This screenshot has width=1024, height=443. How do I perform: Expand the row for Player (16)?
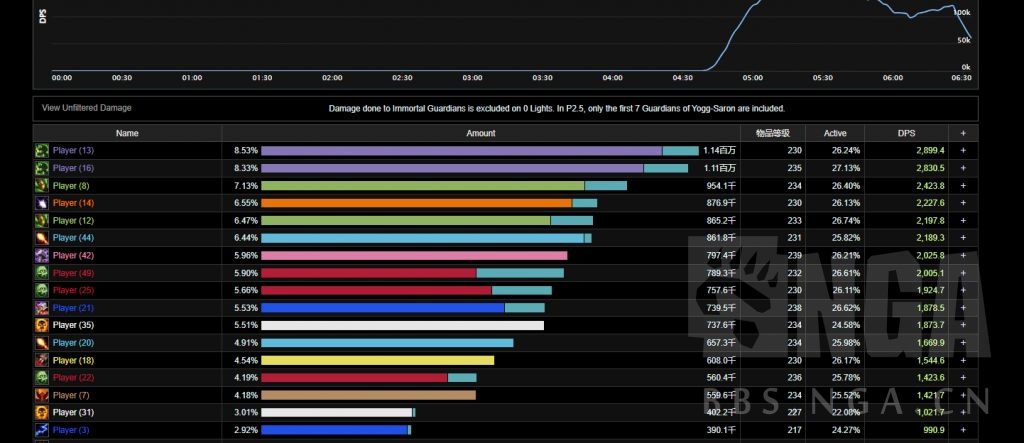963,168
